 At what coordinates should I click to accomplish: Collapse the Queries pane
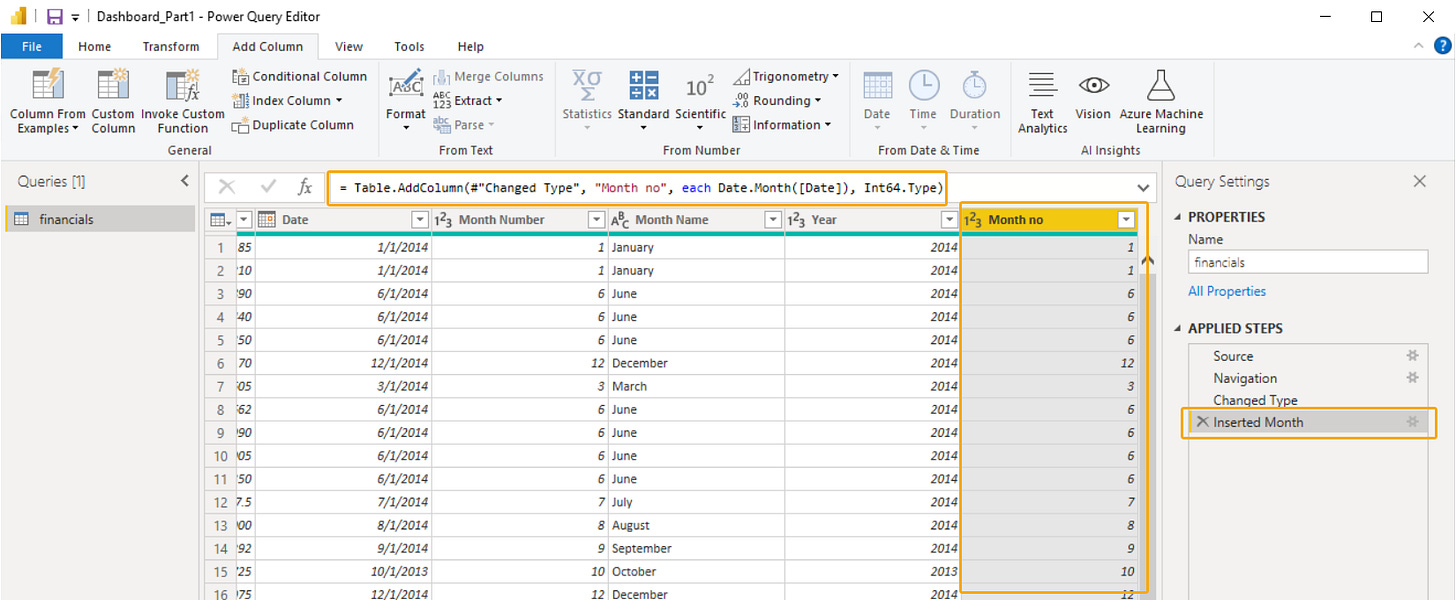coord(184,181)
